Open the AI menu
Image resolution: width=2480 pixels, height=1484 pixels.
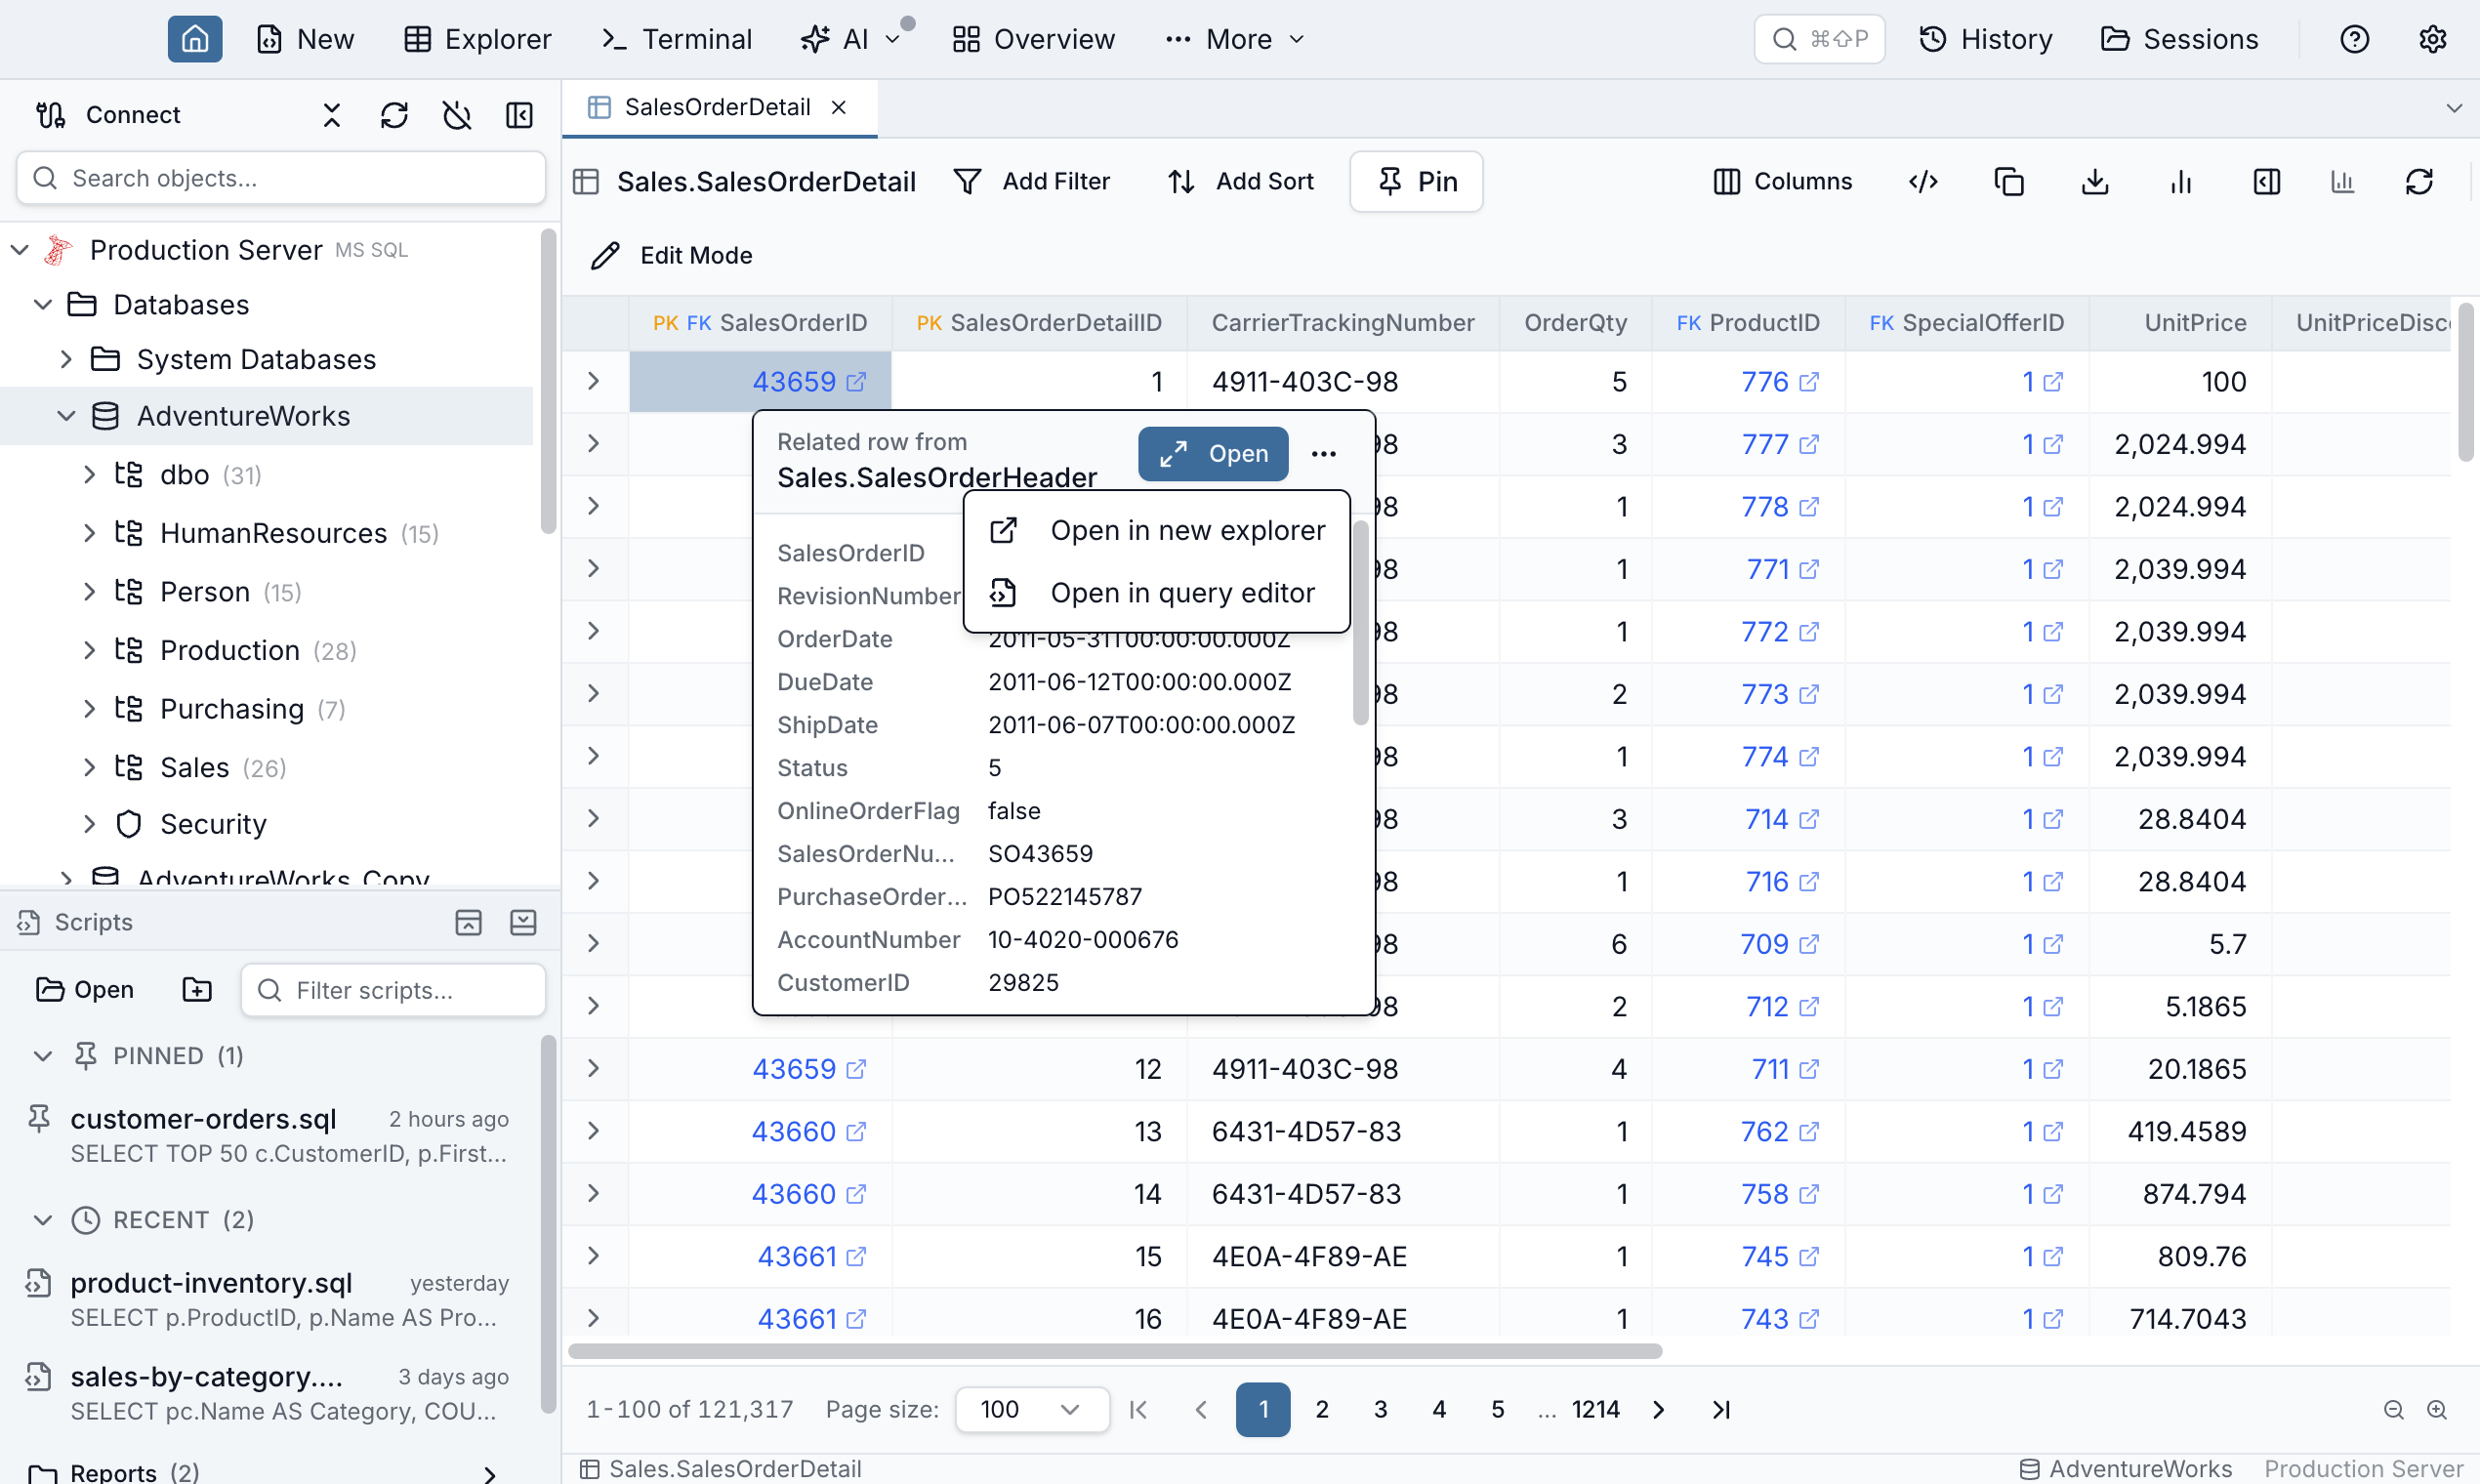852,39
